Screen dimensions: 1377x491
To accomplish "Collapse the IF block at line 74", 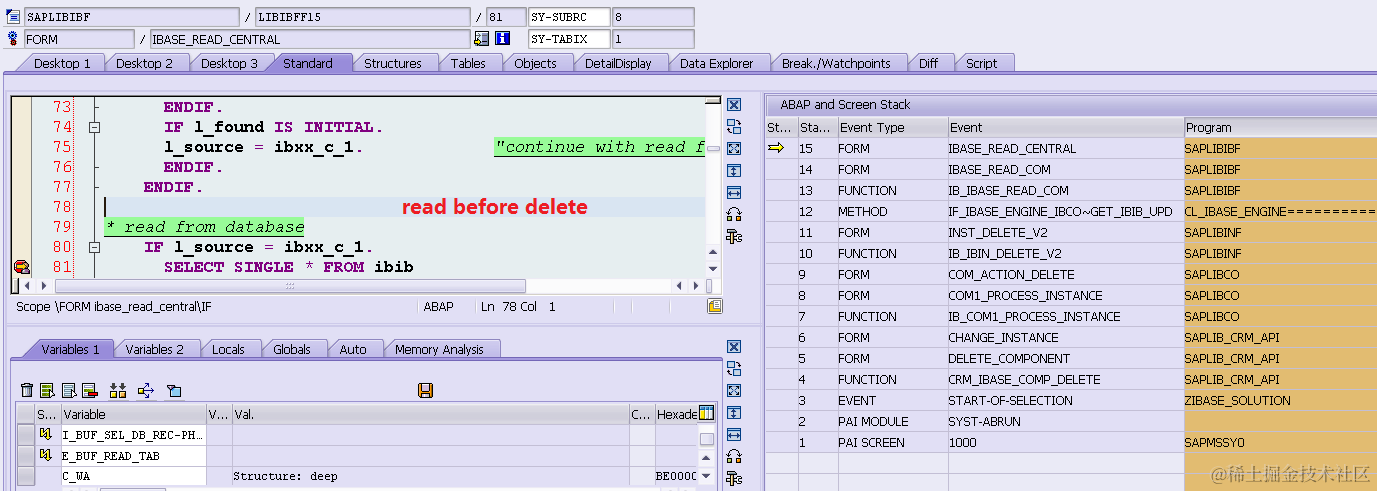I will [95, 127].
